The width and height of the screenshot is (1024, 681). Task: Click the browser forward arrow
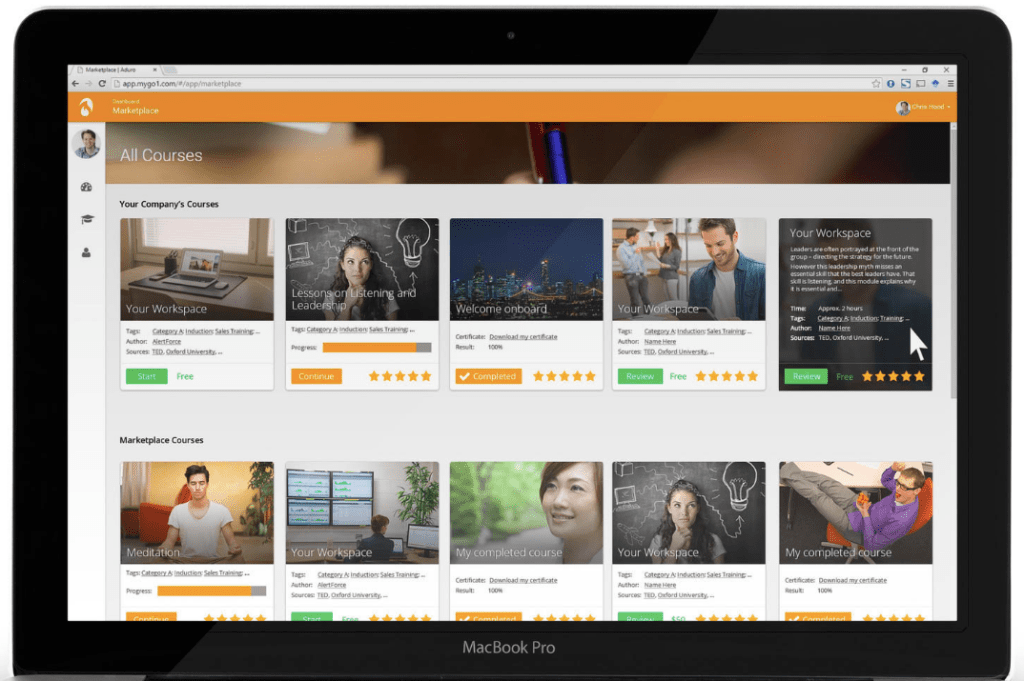coord(89,84)
